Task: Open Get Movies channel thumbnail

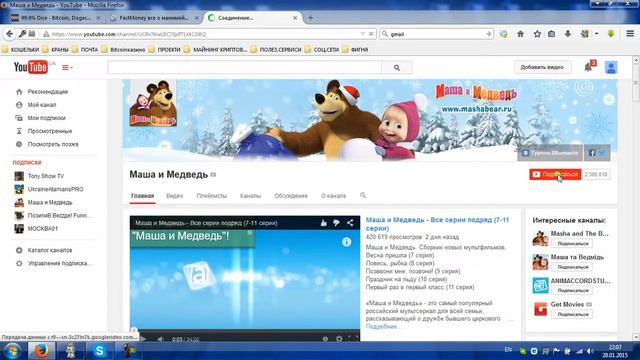Action: point(540,309)
